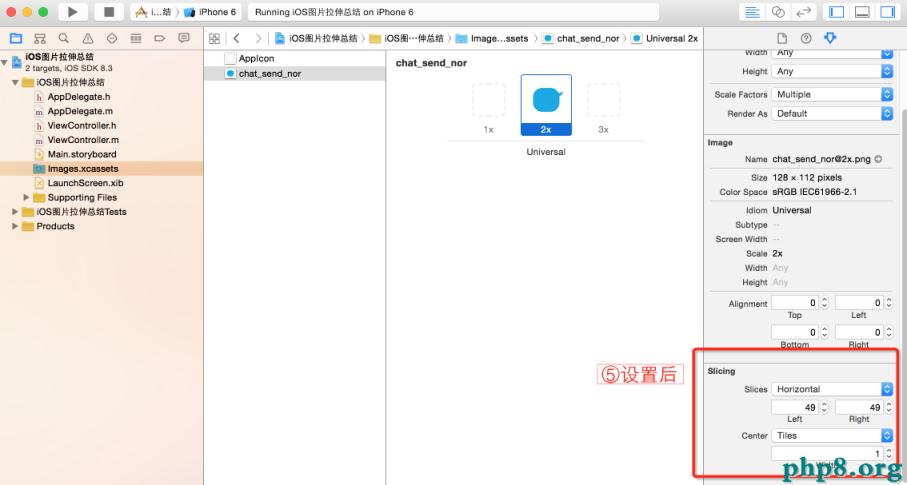Reveal chat_send_nor@2x.png in Finder arrow
This screenshot has height=485, width=907.
click(x=878, y=159)
